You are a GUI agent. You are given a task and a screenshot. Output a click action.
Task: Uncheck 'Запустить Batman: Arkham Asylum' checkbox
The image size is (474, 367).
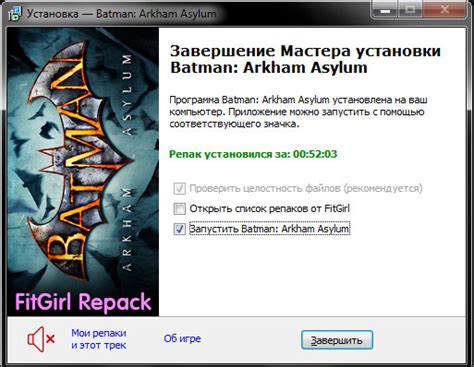180,229
